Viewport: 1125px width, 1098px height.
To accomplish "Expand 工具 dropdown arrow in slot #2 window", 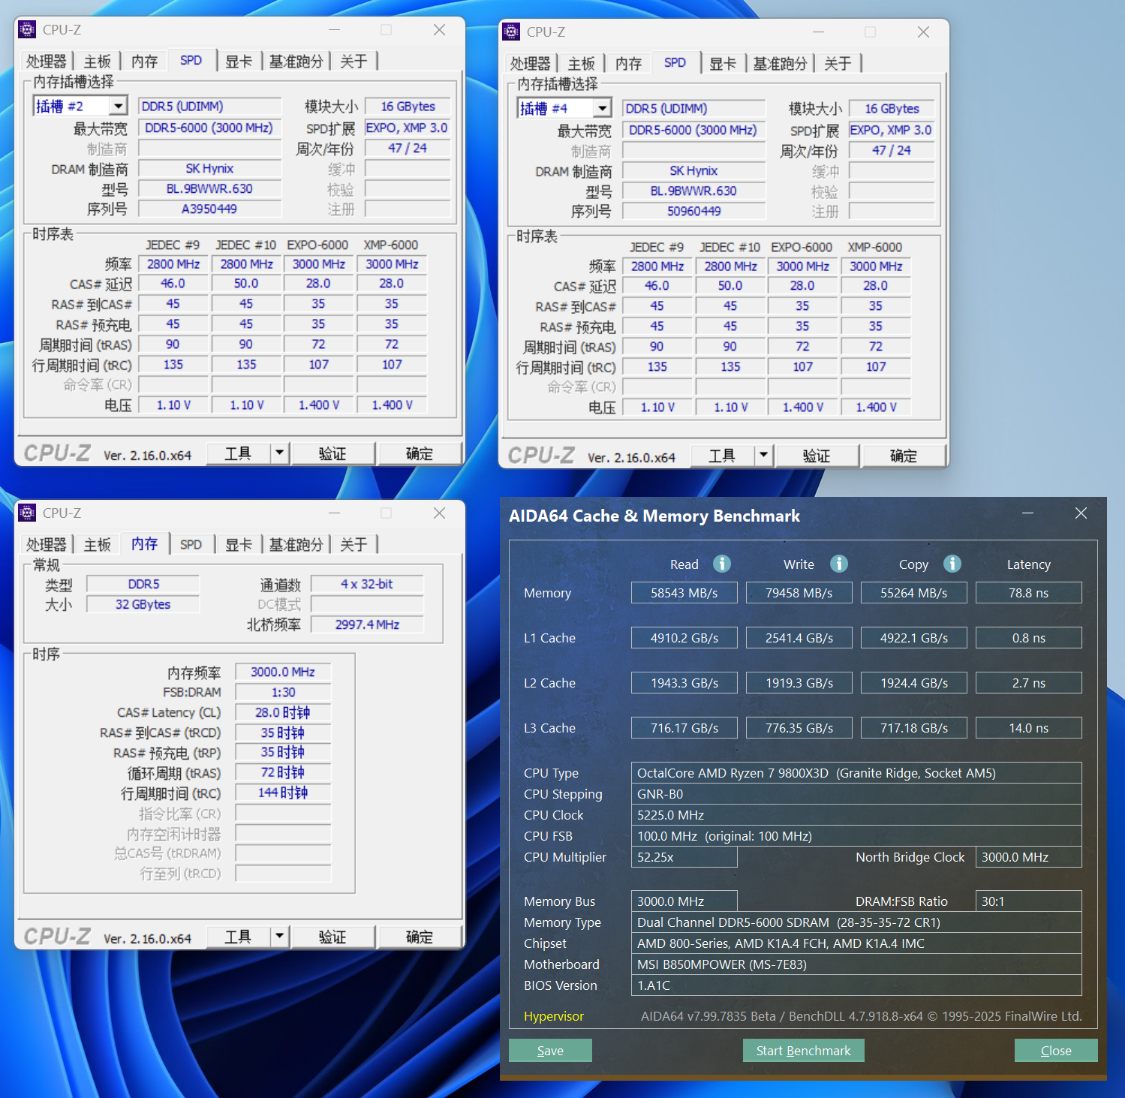I will tap(279, 454).
